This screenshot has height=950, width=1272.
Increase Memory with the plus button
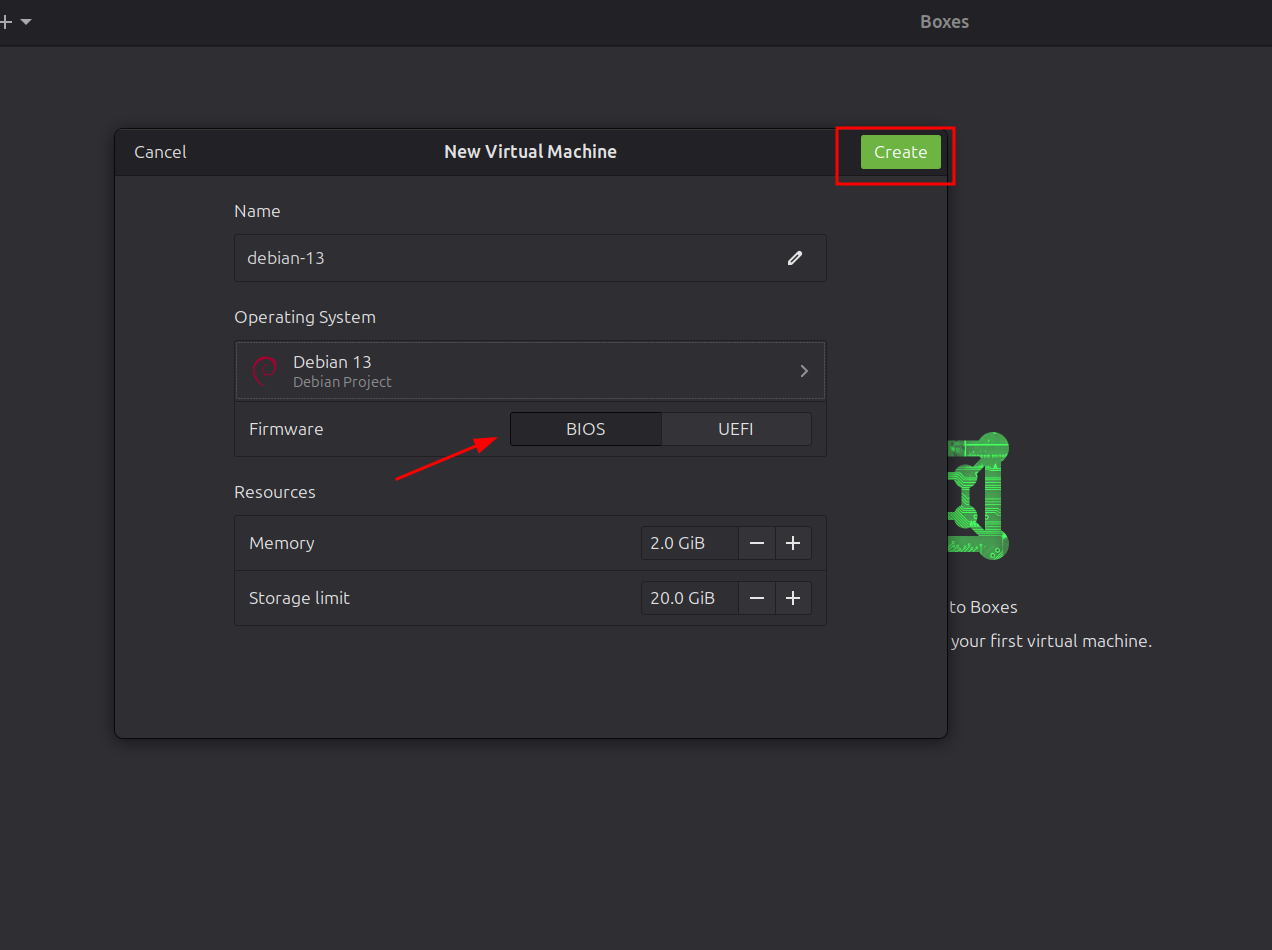793,543
